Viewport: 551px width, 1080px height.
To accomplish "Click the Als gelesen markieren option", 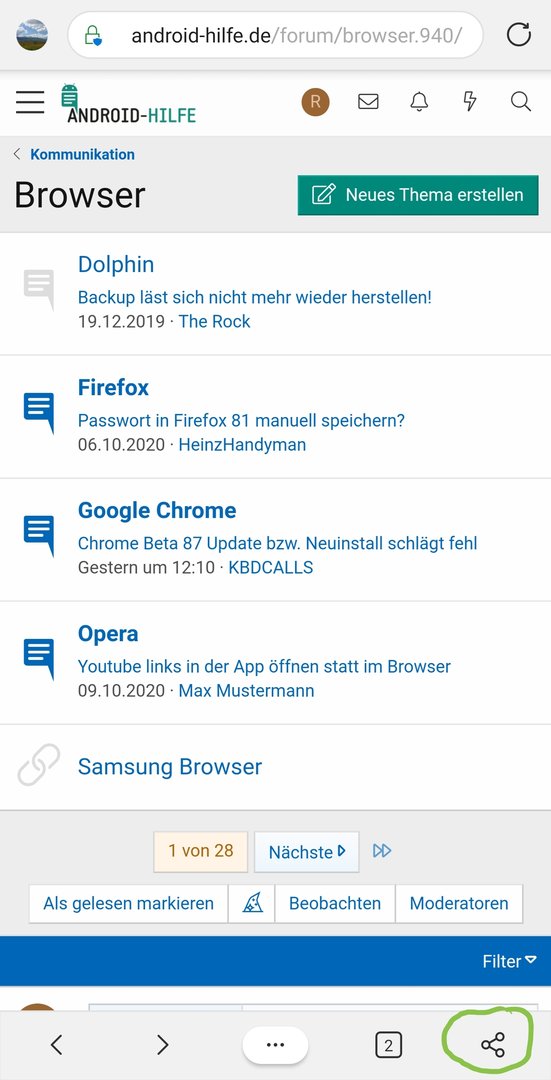I will pyautogui.click(x=128, y=903).
